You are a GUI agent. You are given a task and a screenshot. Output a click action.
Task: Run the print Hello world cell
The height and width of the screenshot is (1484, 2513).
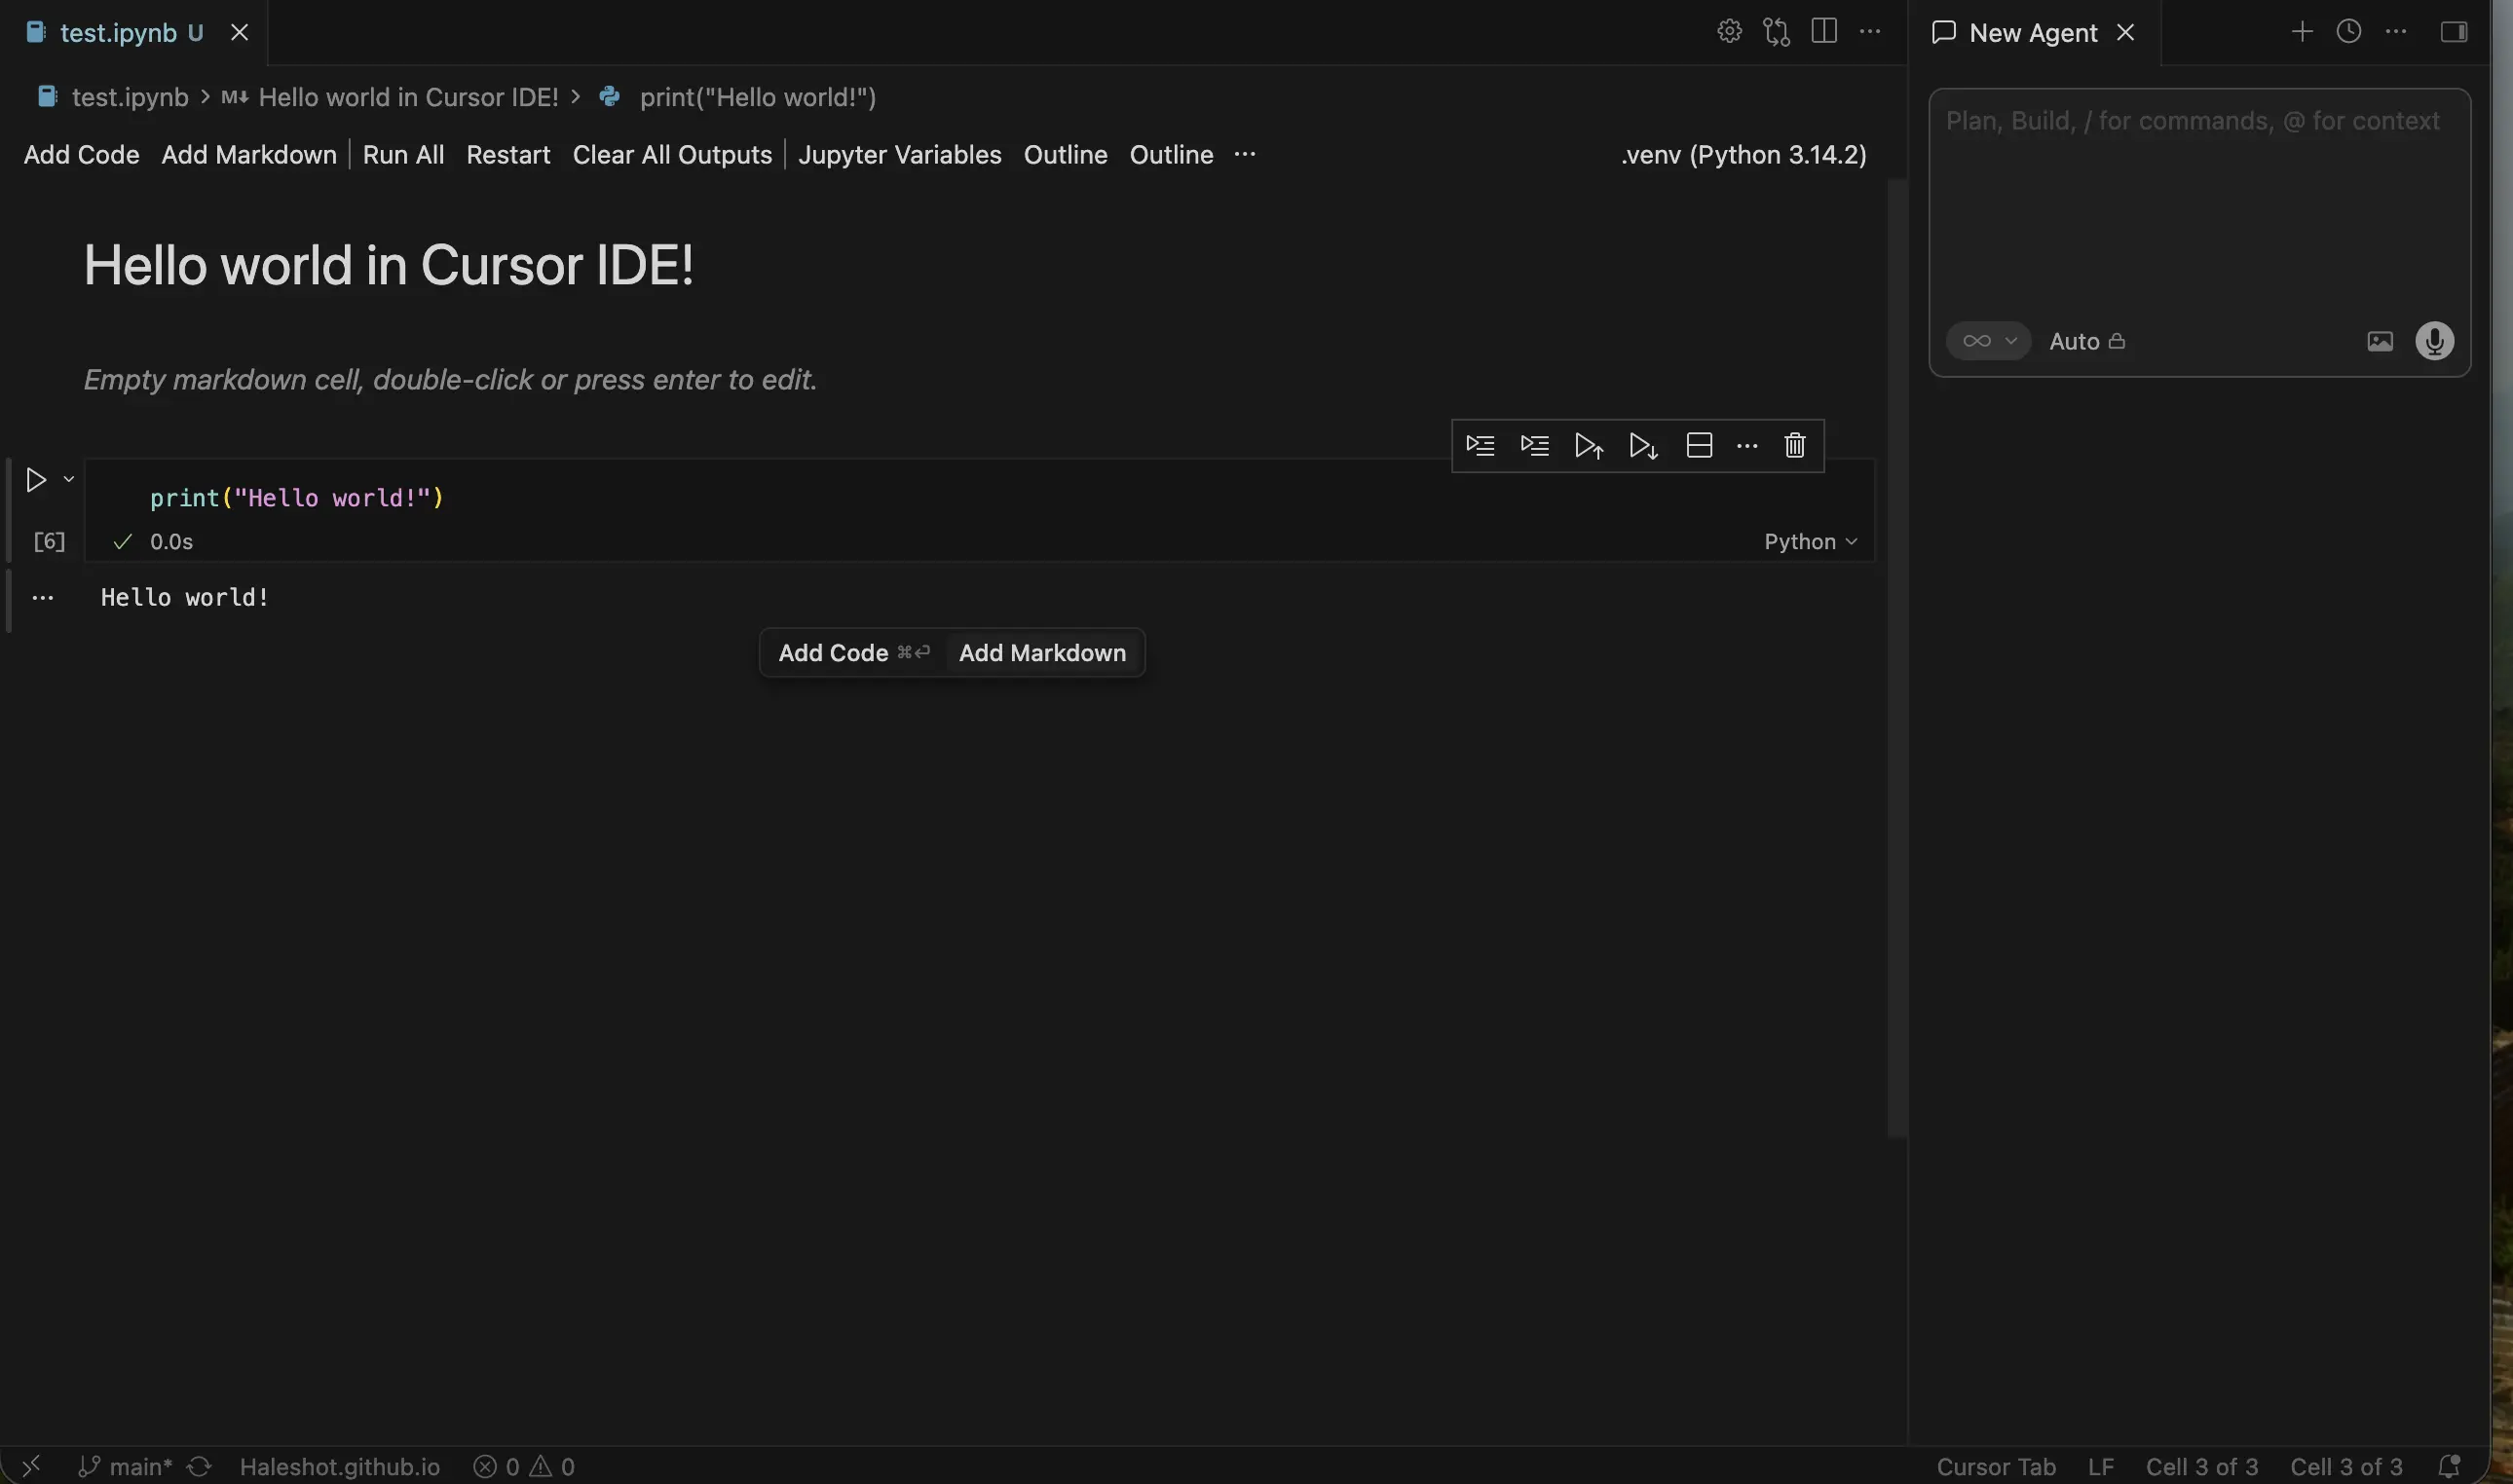click(36, 480)
